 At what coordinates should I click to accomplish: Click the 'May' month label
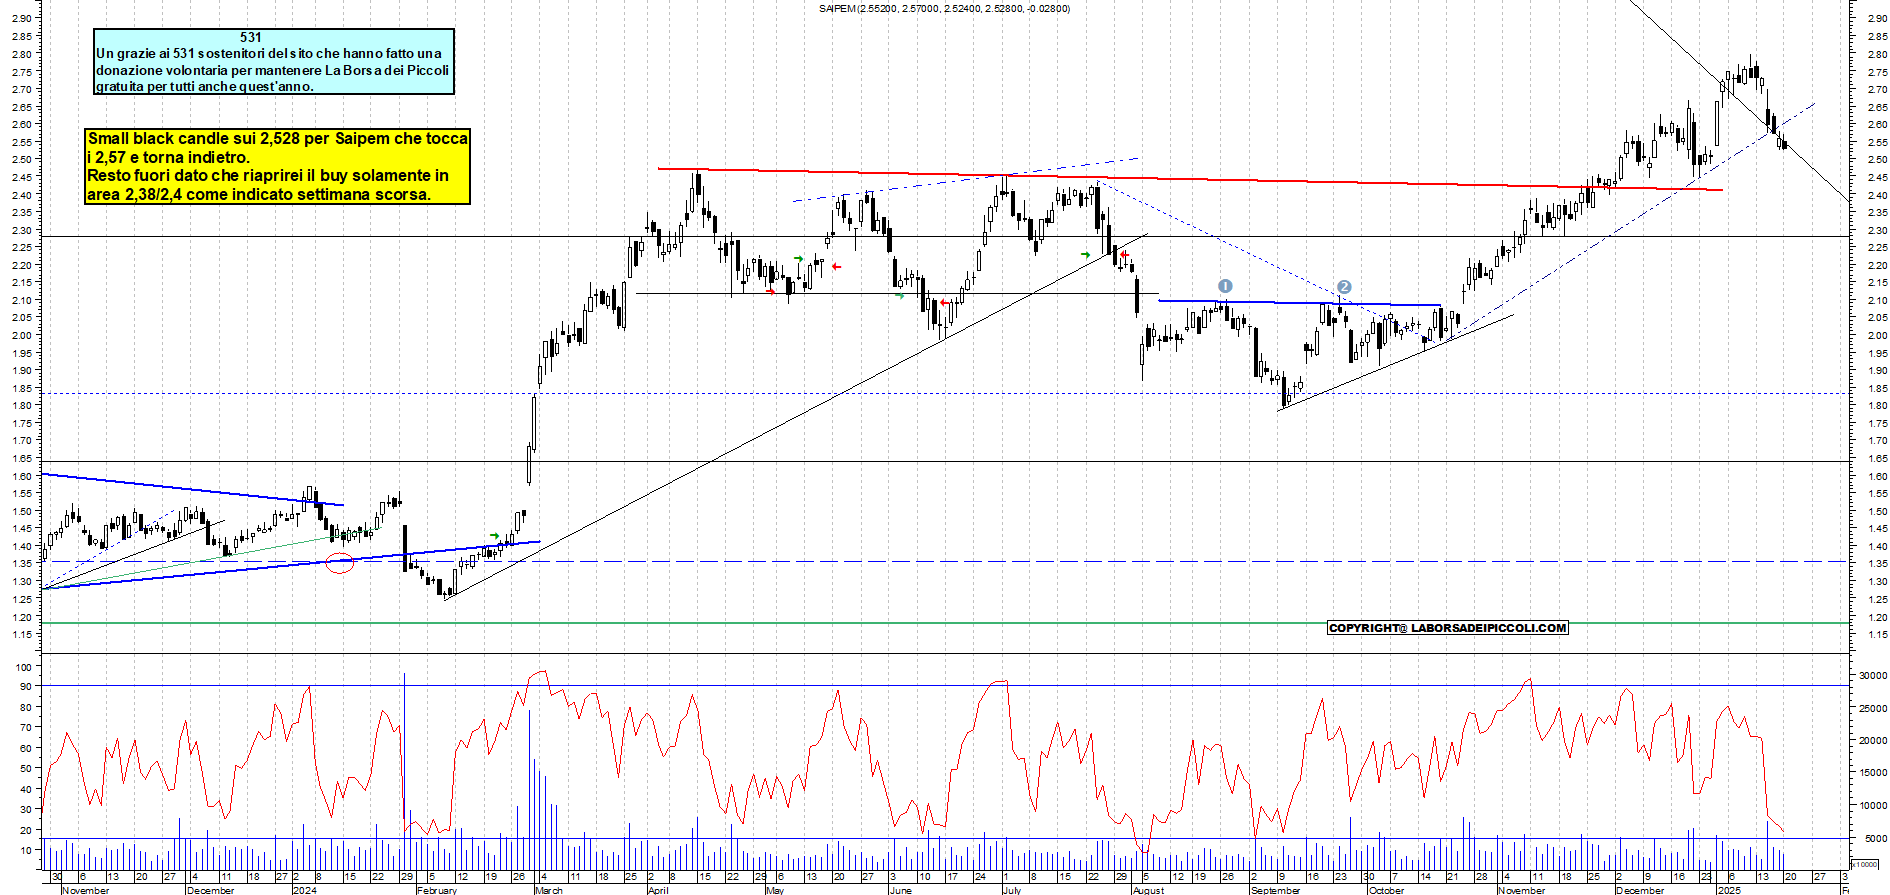(x=775, y=890)
